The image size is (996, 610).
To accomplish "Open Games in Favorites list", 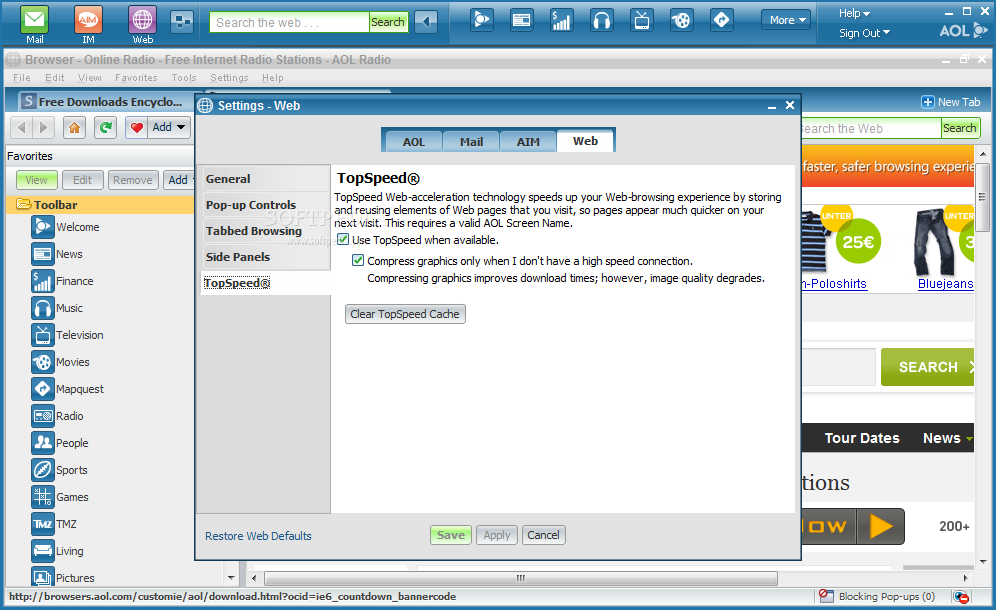I will coord(60,497).
